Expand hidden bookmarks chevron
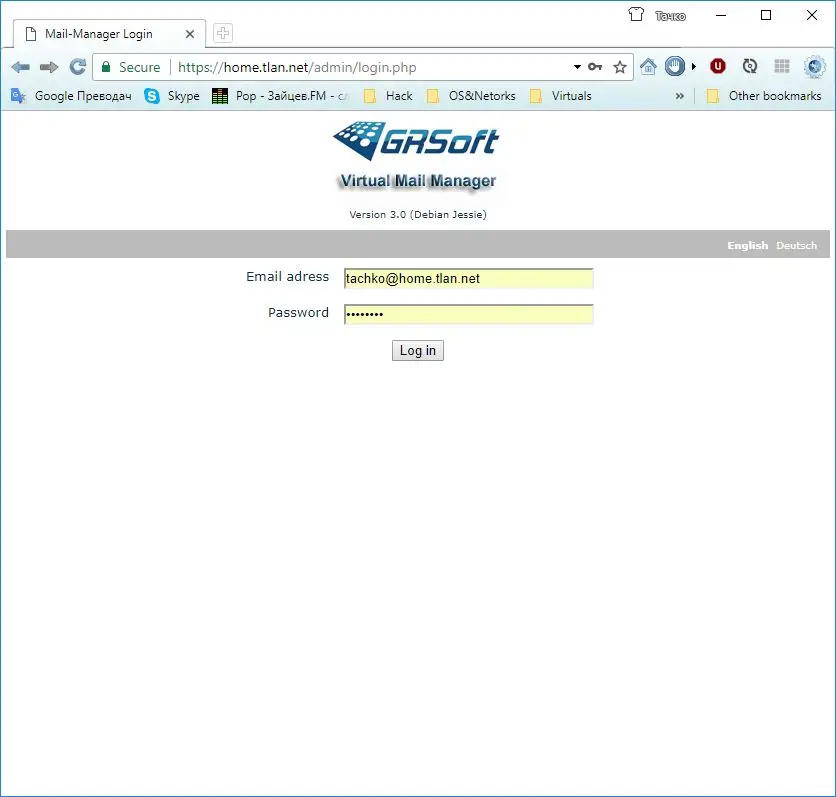This screenshot has width=836, height=797. [x=680, y=96]
